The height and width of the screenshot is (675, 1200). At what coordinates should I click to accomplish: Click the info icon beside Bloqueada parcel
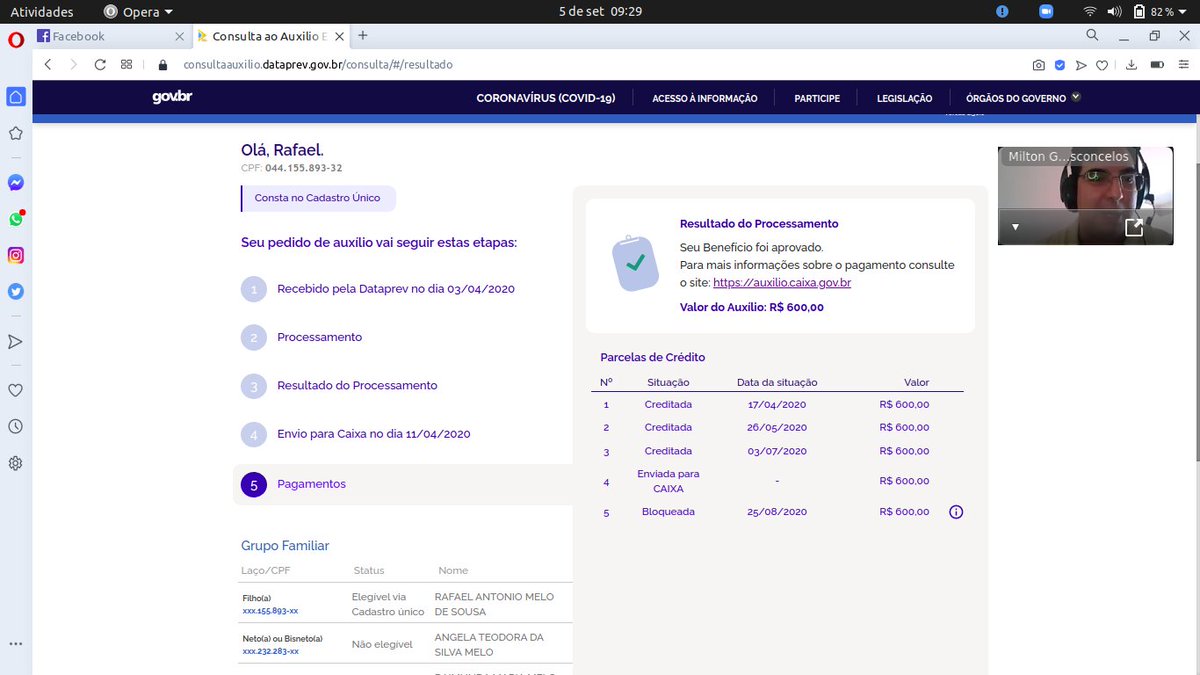pyautogui.click(x=955, y=512)
